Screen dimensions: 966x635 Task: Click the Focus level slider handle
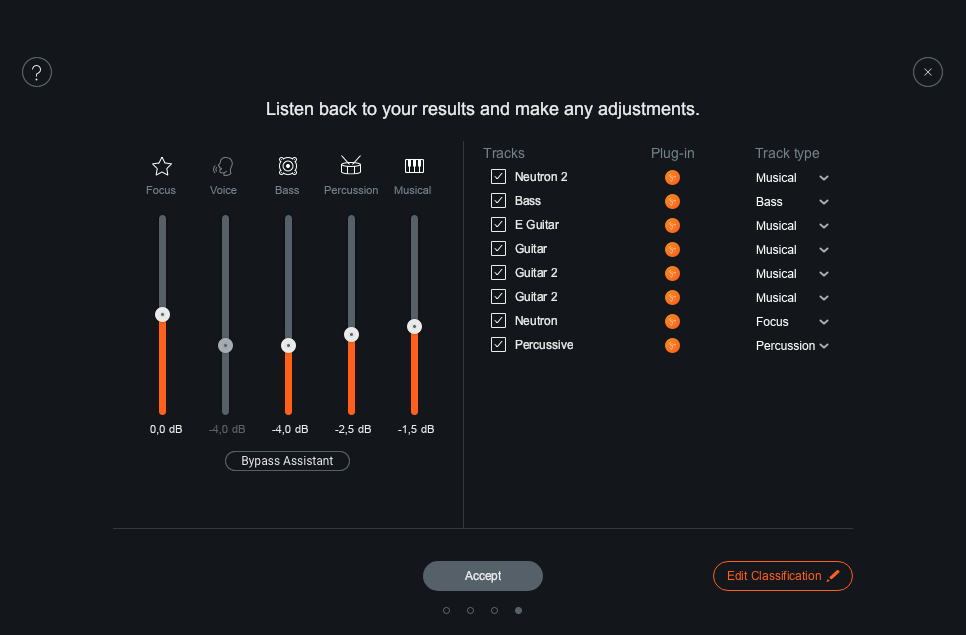[162, 314]
